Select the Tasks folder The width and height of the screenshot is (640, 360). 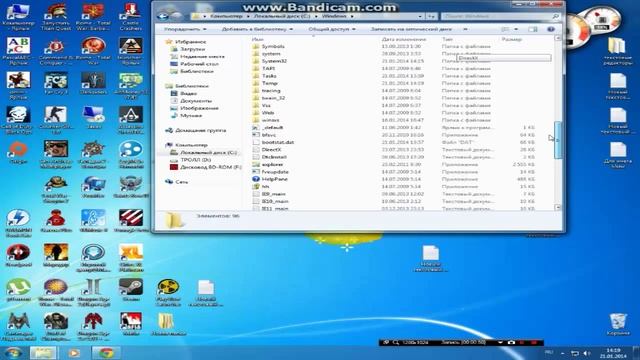269,76
